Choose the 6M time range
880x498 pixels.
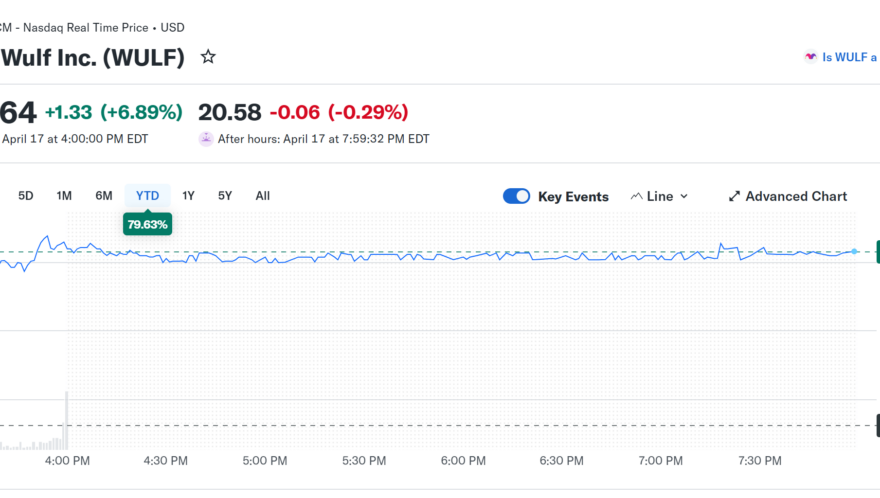pos(104,196)
